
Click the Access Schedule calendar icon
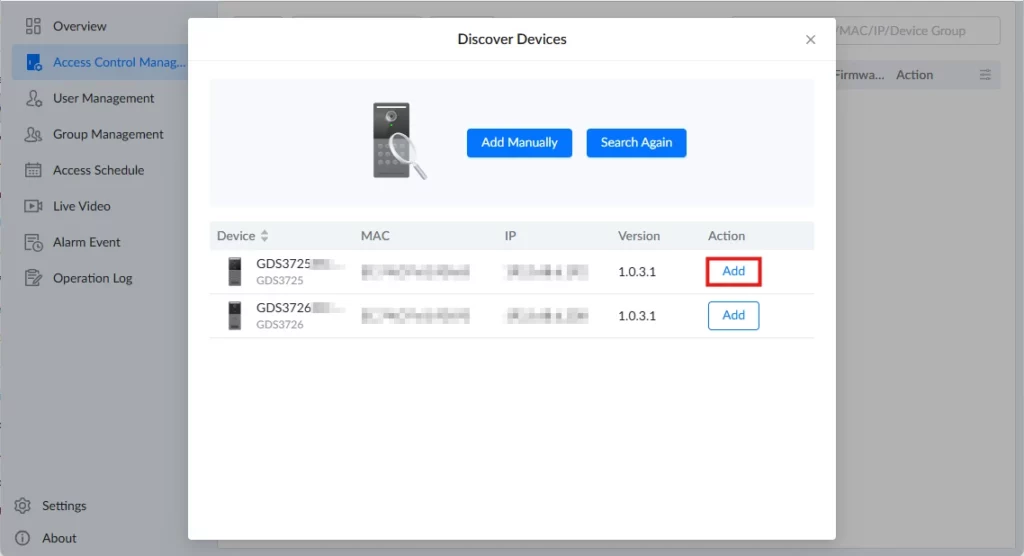(x=33, y=170)
